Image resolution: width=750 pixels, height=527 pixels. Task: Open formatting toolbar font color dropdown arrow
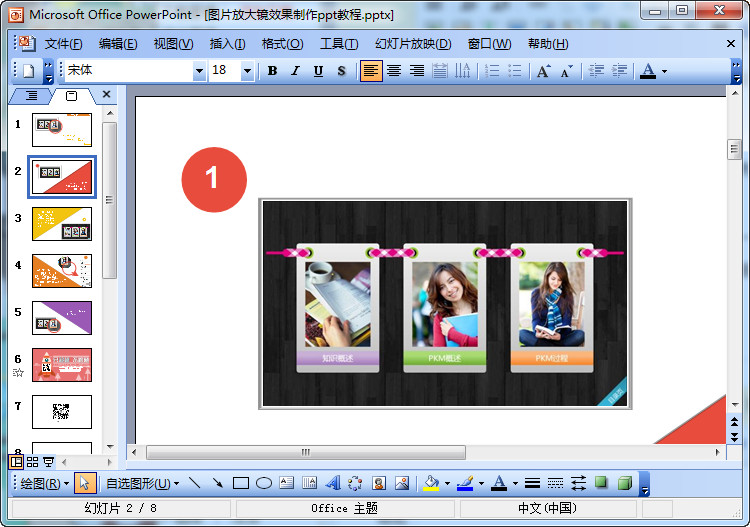(664, 72)
